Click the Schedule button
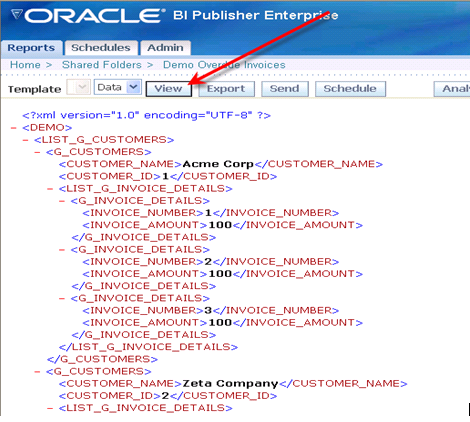The width and height of the screenshot is (470, 422). pos(350,89)
